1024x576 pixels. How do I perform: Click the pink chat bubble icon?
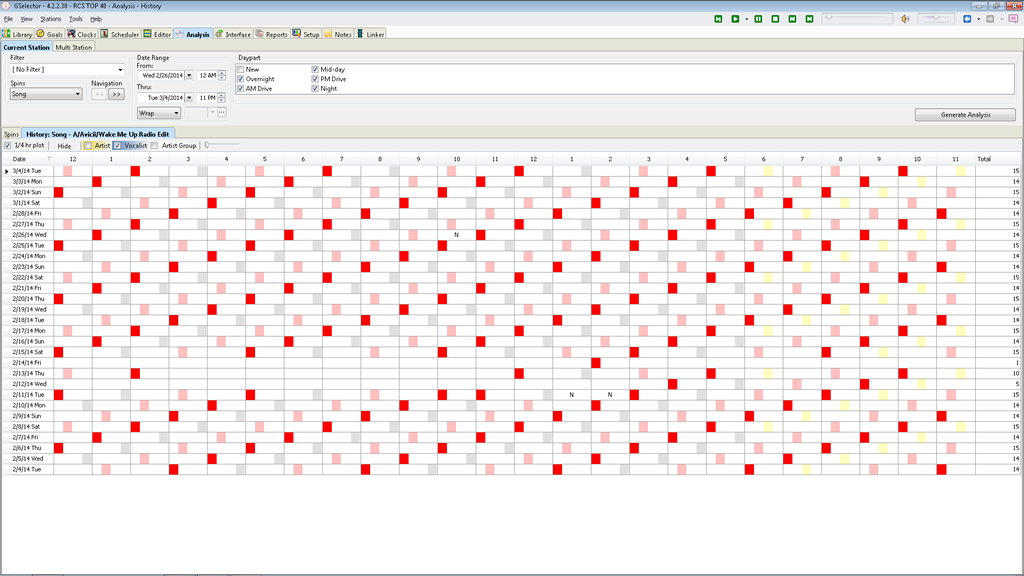[1011, 19]
